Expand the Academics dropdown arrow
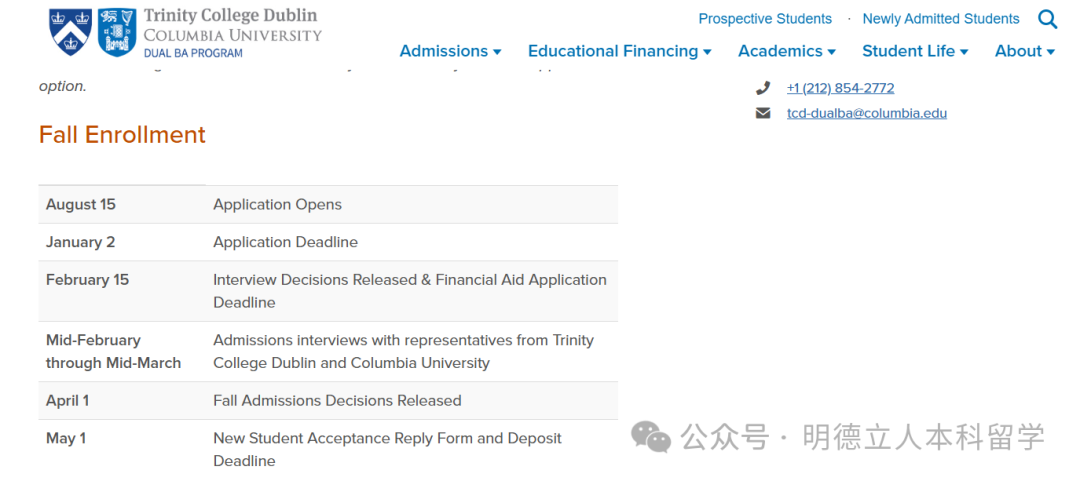The image size is (1080, 481). point(831,52)
